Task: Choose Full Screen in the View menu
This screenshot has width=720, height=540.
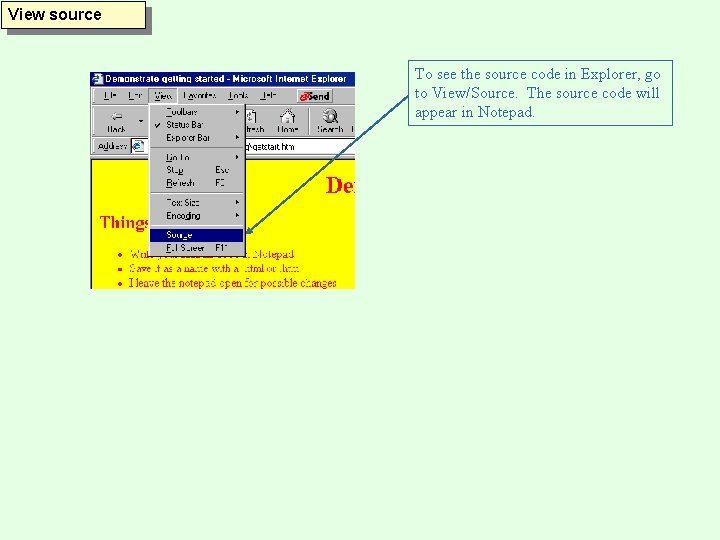Action: 197,248
